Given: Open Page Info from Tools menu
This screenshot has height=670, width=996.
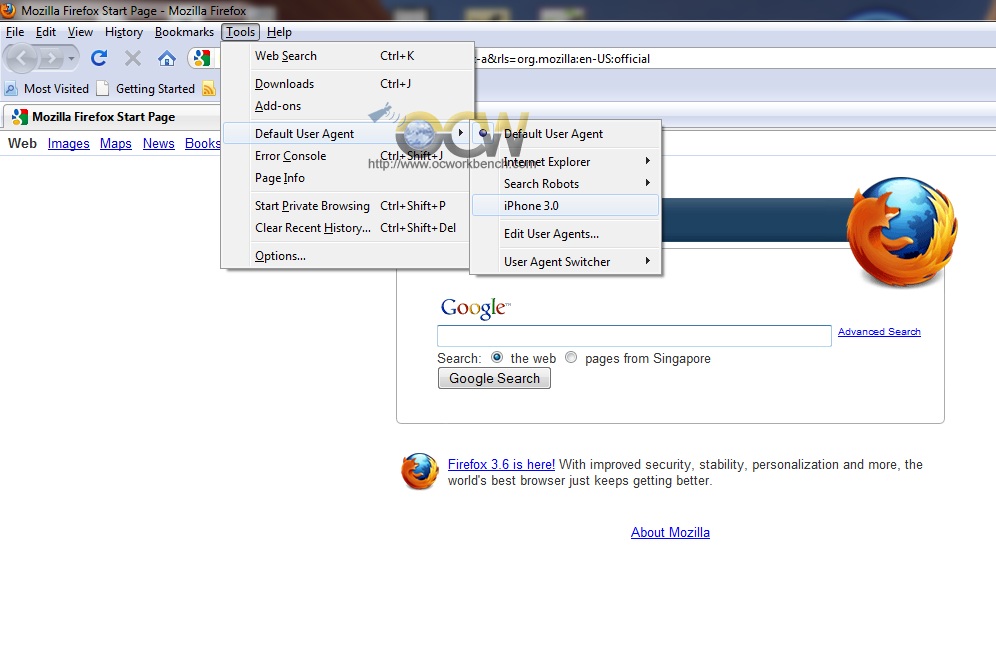Looking at the screenshot, I should [347, 178].
